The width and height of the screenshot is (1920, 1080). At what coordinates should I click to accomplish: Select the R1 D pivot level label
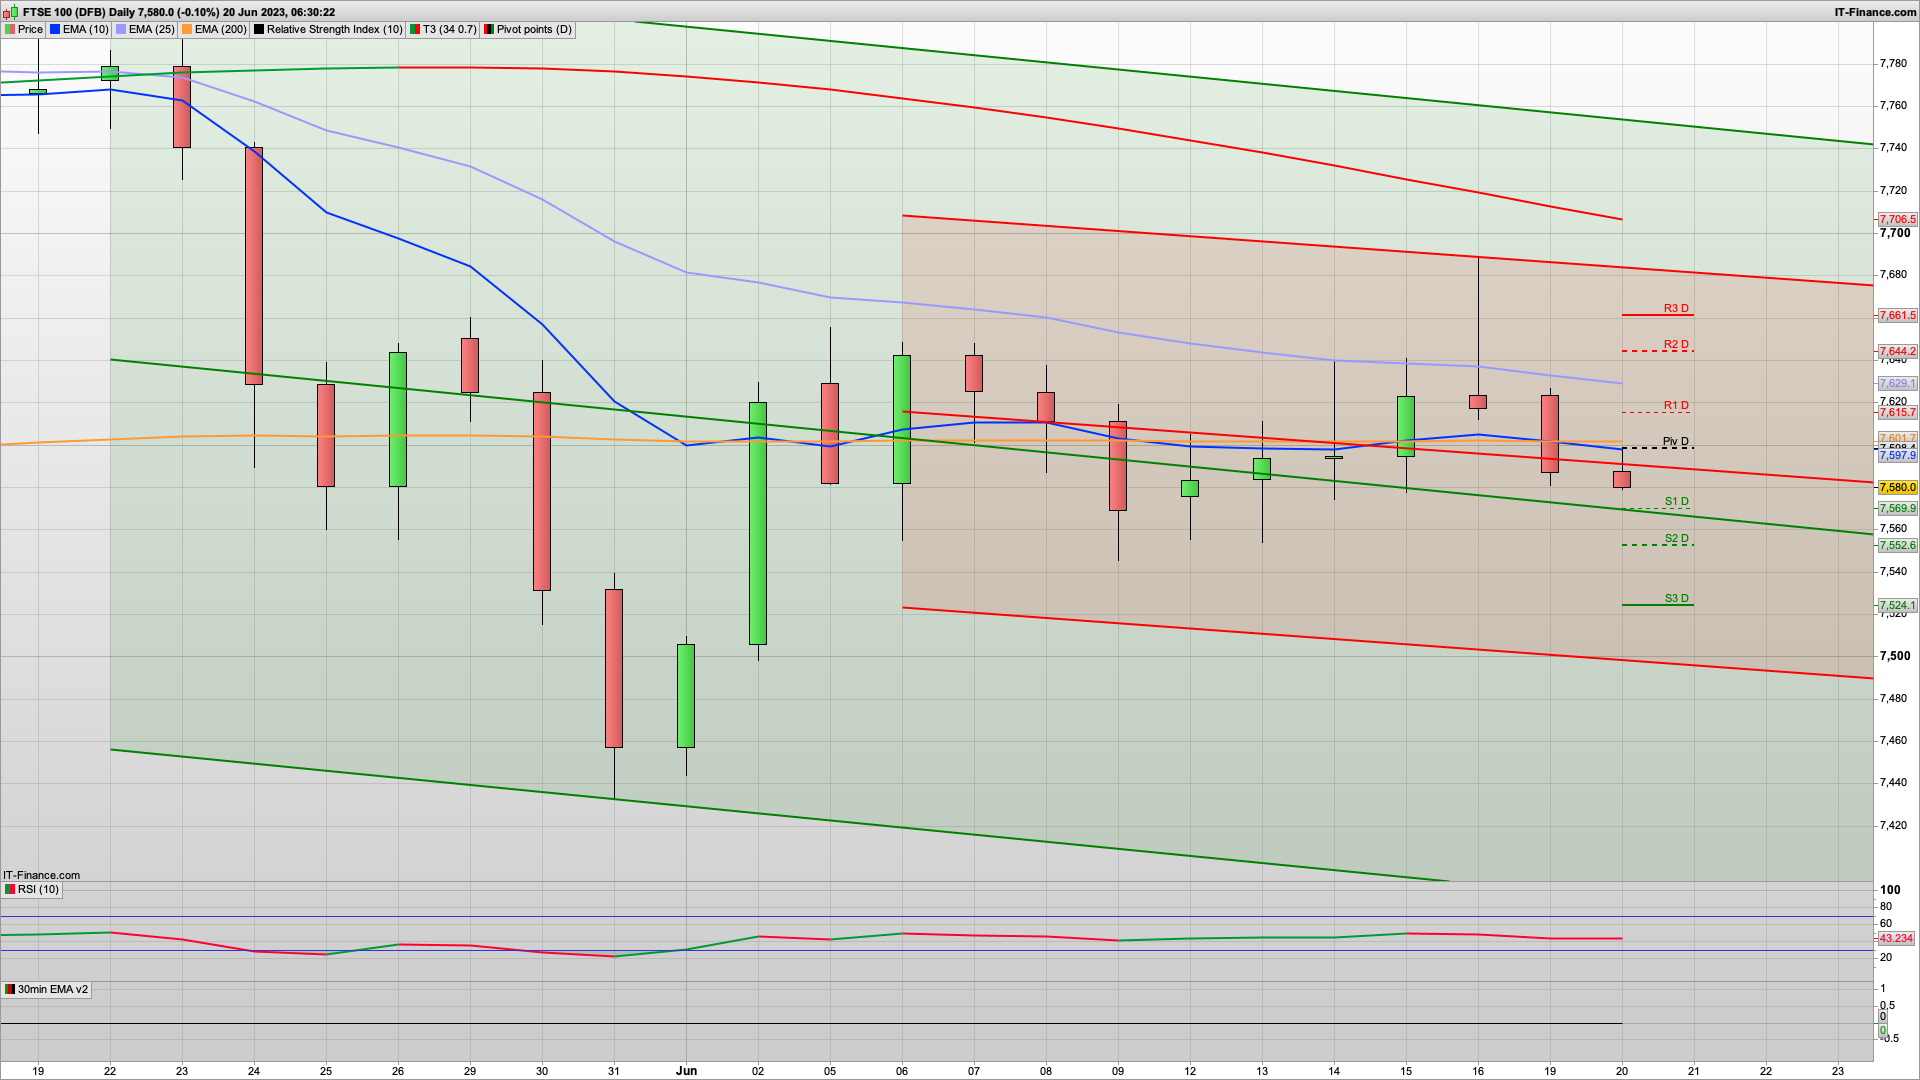[1676, 405]
